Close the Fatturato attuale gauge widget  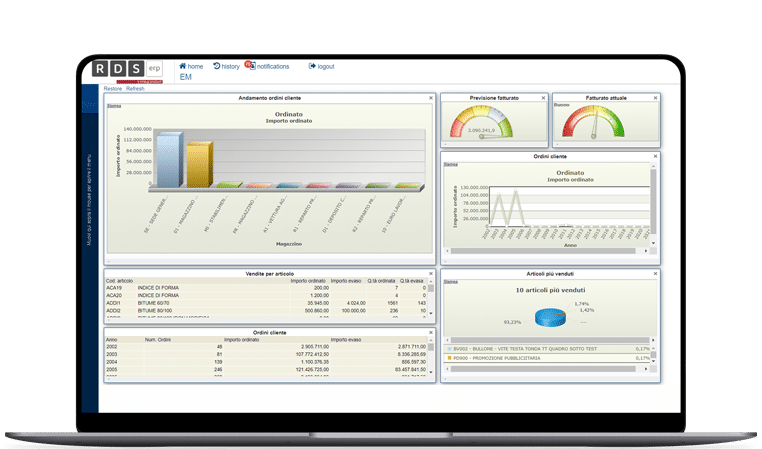[654, 98]
